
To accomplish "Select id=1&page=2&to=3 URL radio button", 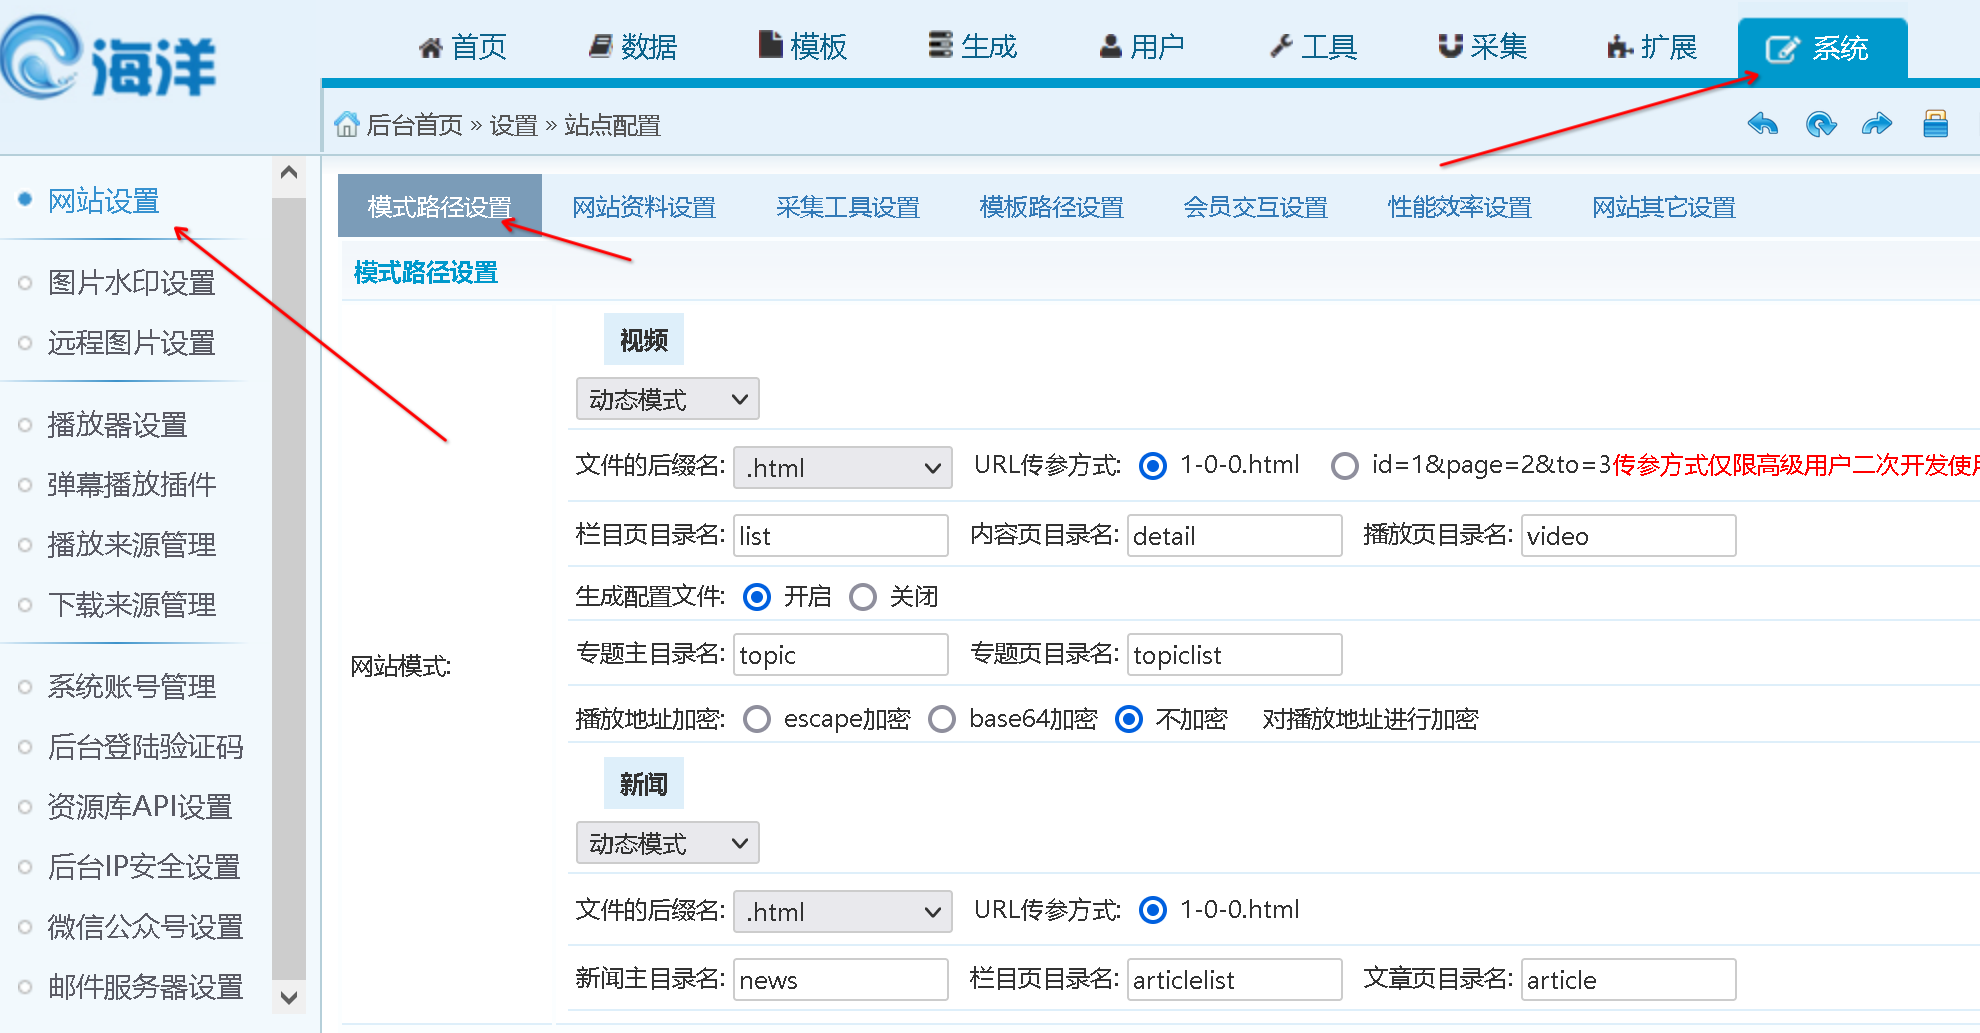I will [x=1345, y=466].
